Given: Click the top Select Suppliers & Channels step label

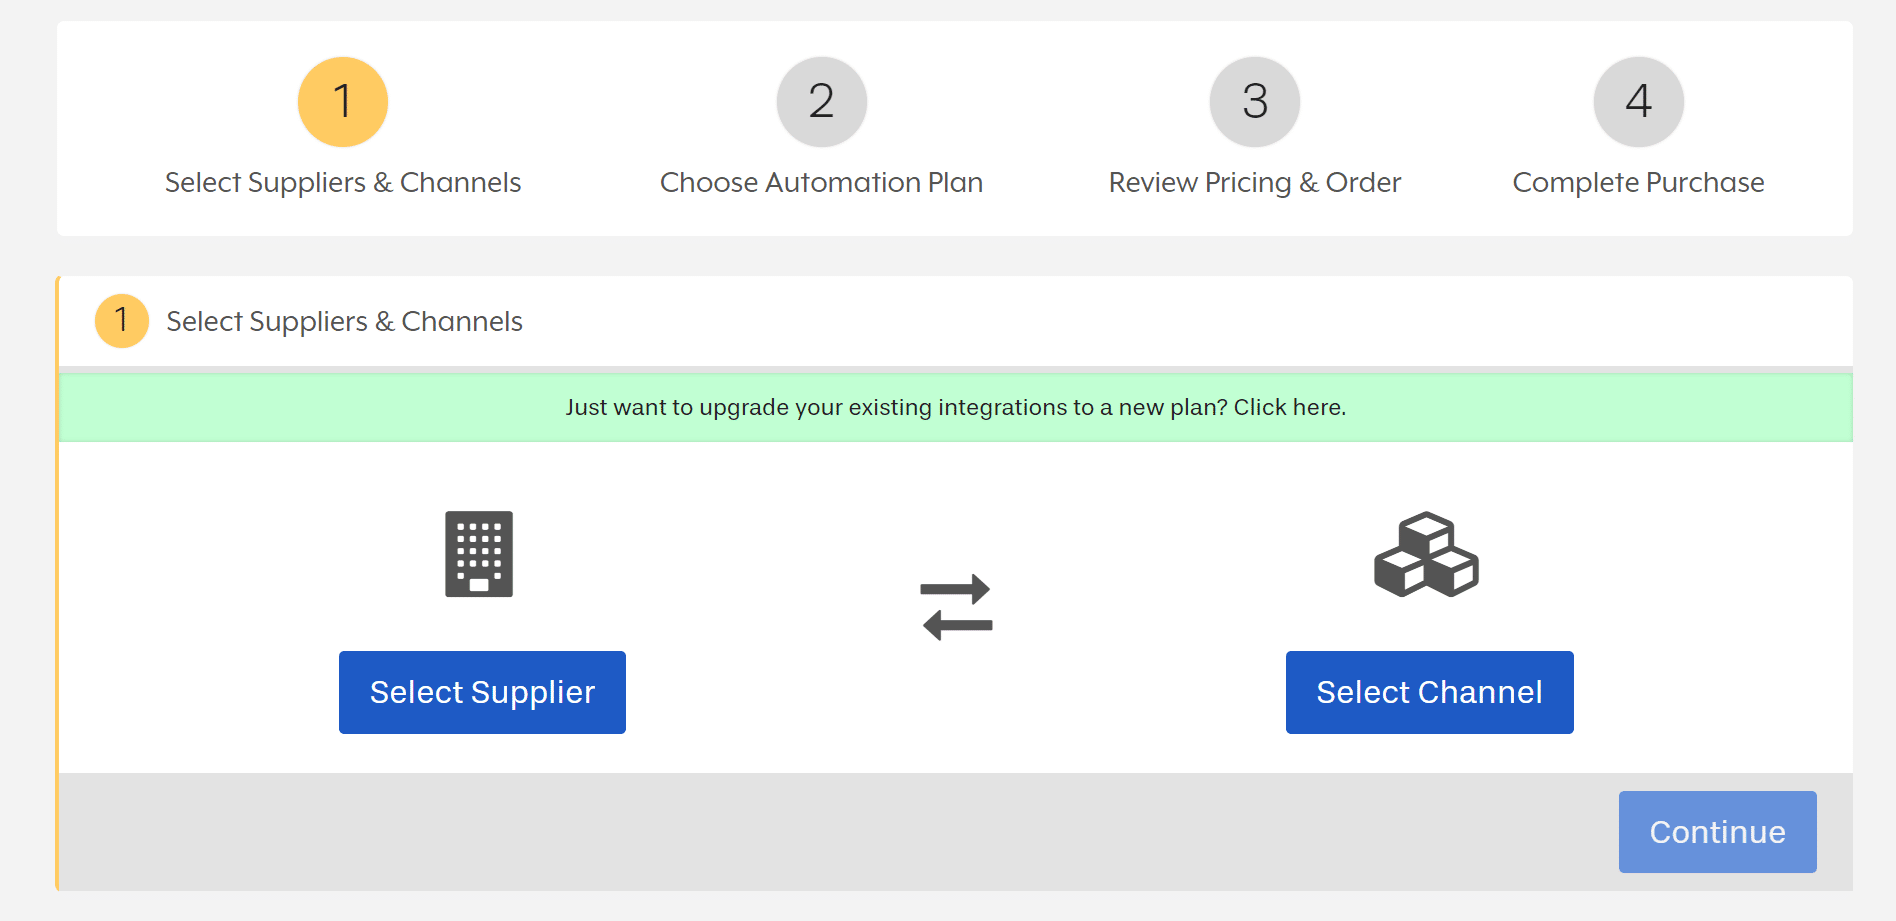Looking at the screenshot, I should click(343, 183).
